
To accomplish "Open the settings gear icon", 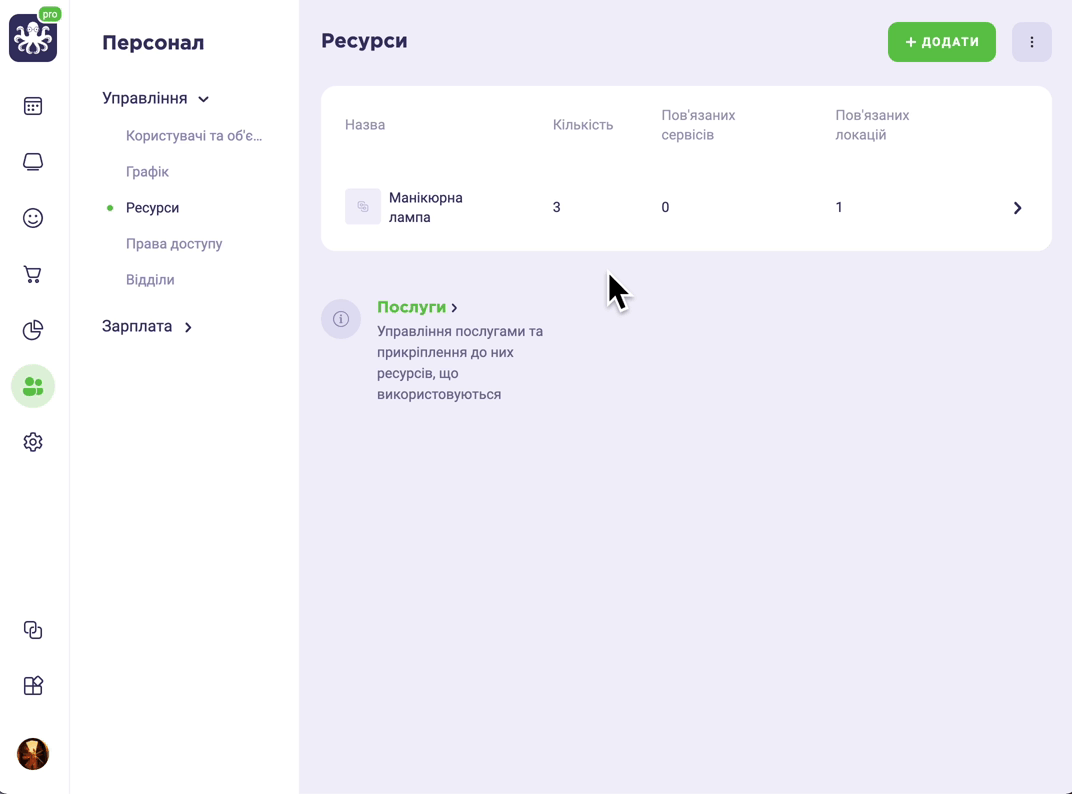I will pyautogui.click(x=33, y=442).
